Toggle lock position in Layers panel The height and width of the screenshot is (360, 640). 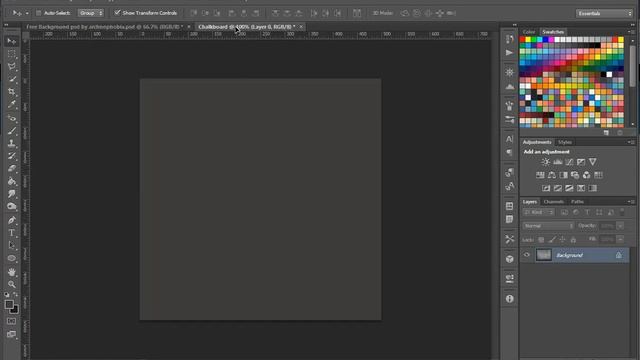pyautogui.click(x=562, y=240)
